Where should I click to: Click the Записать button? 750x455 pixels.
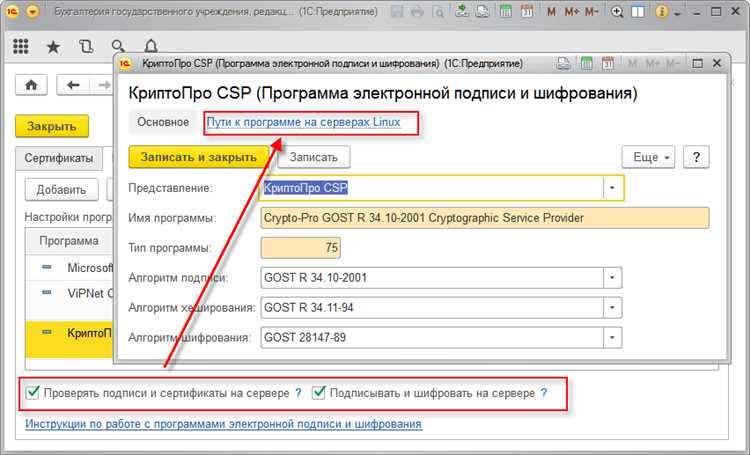click(x=313, y=157)
